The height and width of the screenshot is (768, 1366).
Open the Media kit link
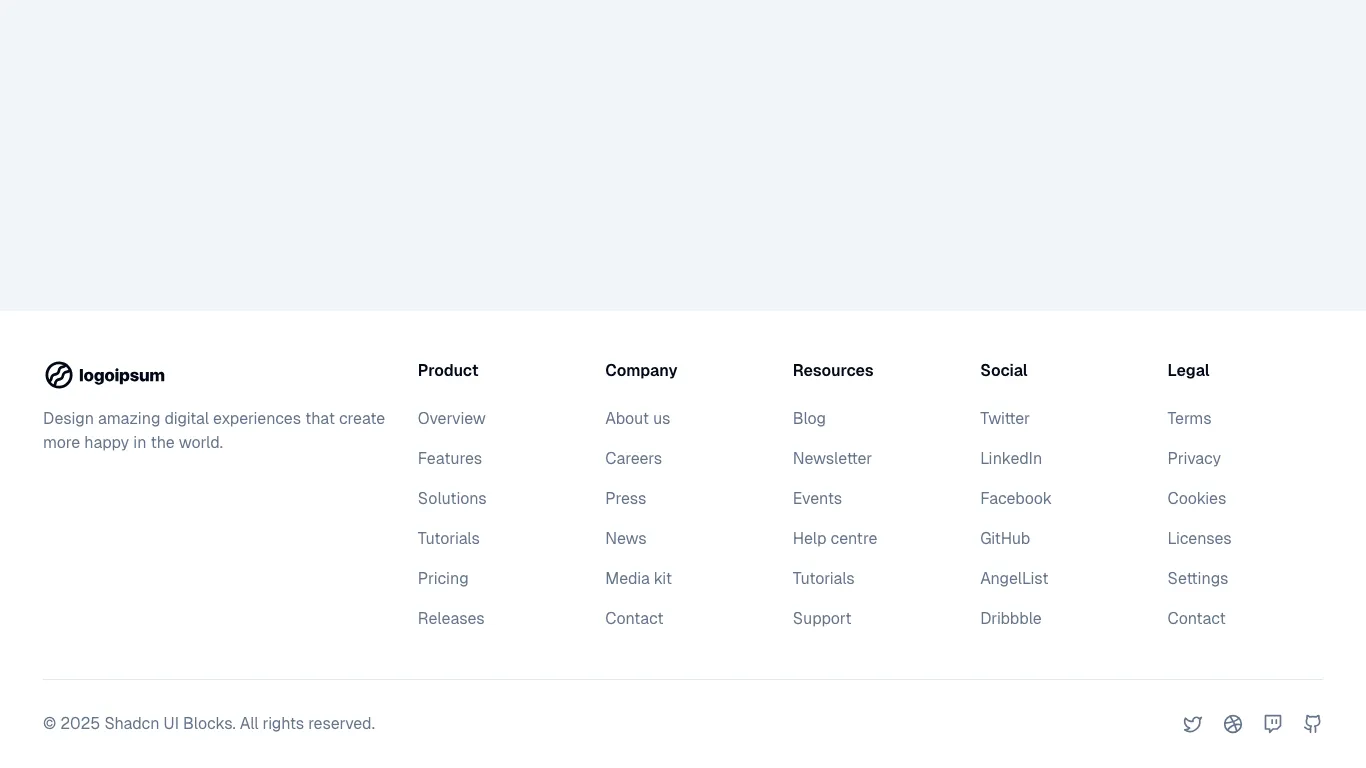coord(638,578)
